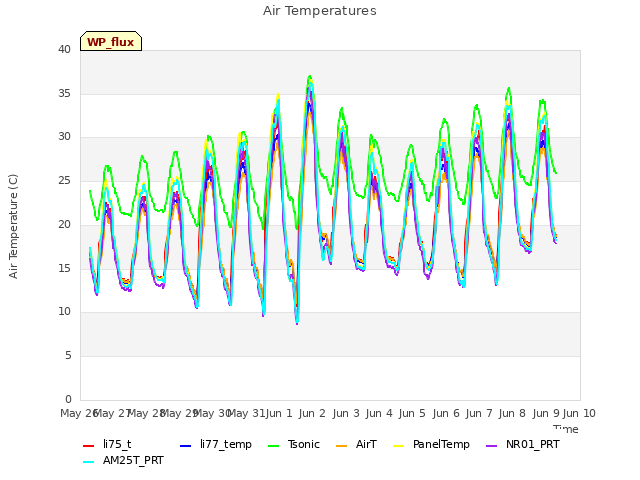
Task: Click the 0 y-axis tick label
Action: 68,399
